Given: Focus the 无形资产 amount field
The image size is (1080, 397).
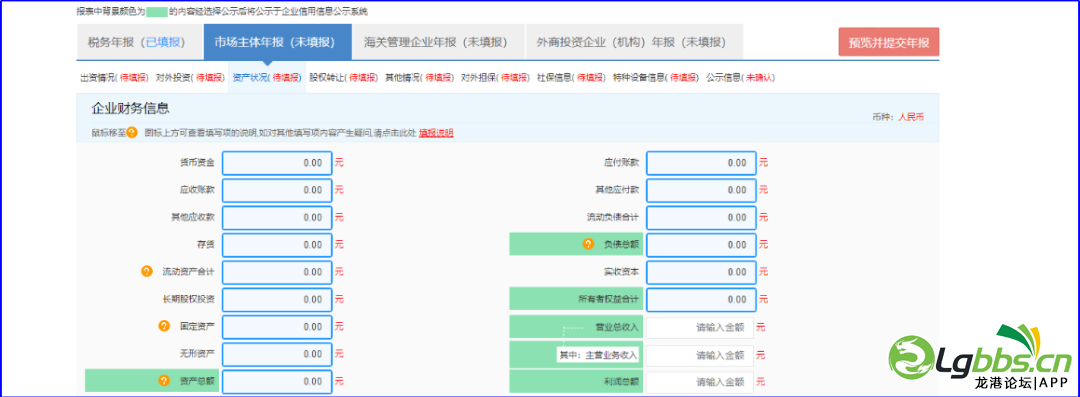Looking at the screenshot, I should click(x=277, y=354).
